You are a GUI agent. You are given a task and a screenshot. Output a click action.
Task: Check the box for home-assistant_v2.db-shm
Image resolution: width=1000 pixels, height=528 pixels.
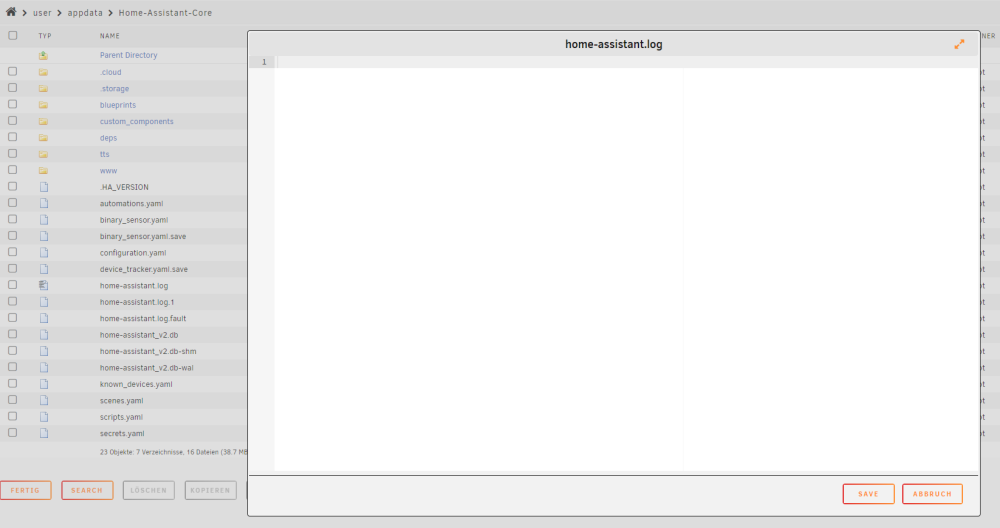click(x=13, y=351)
